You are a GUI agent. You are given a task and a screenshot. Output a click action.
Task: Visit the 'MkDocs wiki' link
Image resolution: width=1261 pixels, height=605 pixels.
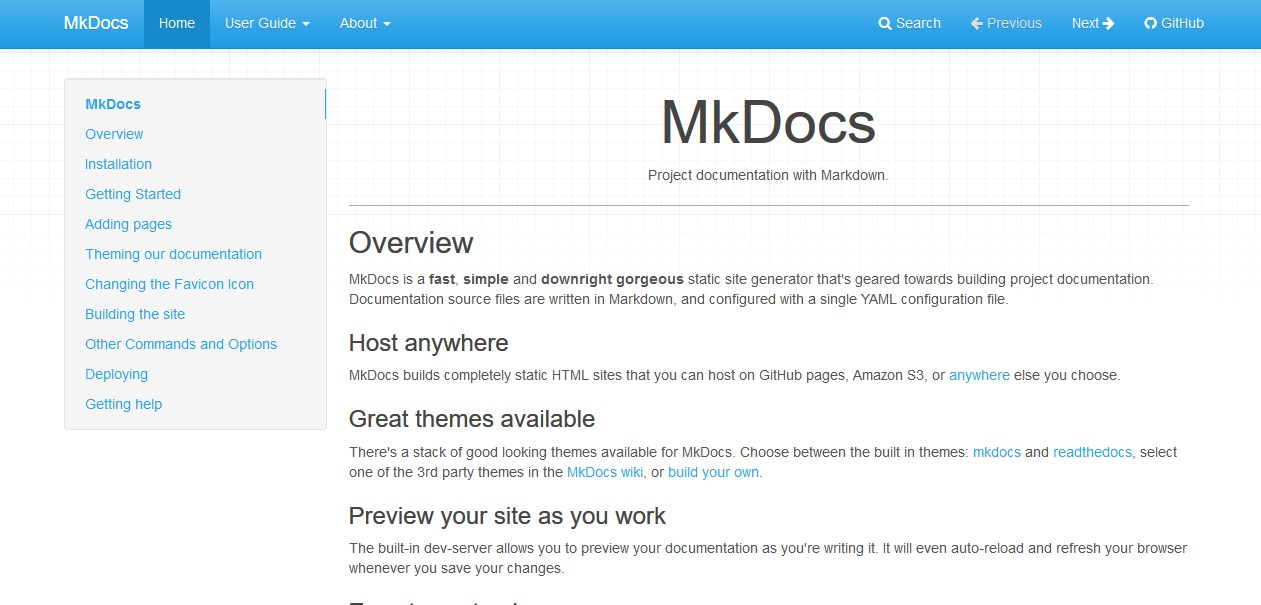pos(605,472)
